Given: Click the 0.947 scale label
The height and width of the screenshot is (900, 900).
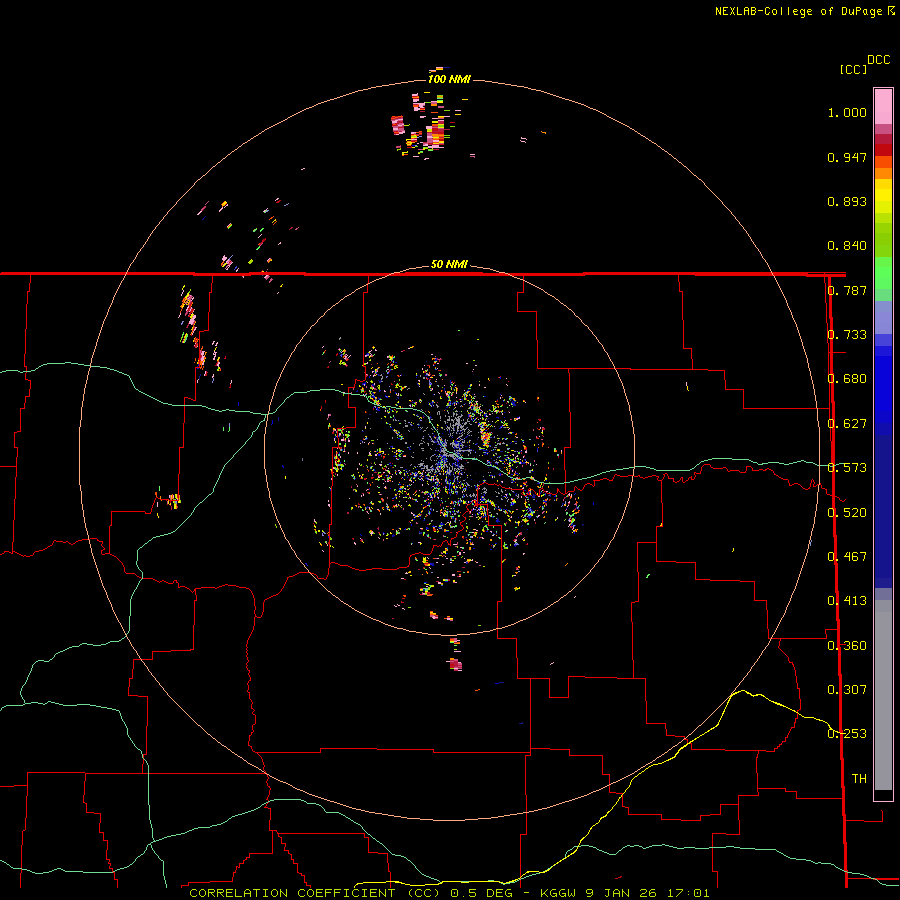Looking at the screenshot, I should click(x=847, y=157).
